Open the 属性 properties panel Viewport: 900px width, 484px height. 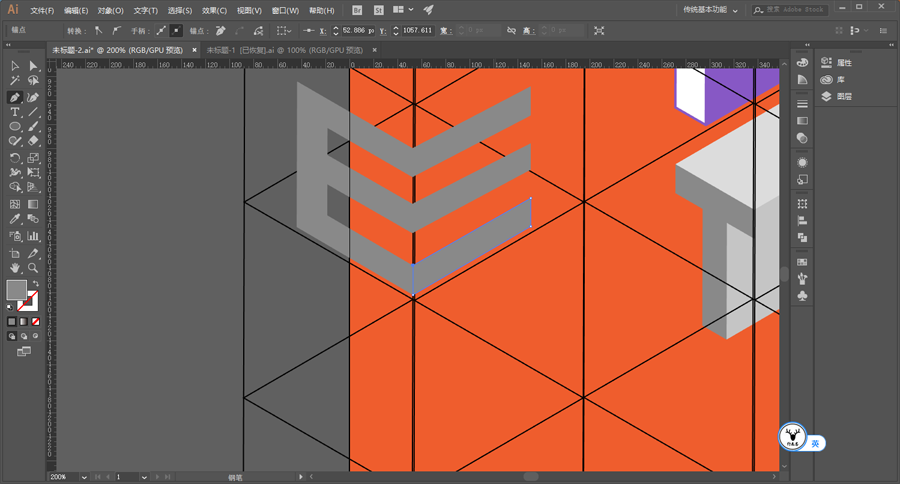[x=836, y=63]
